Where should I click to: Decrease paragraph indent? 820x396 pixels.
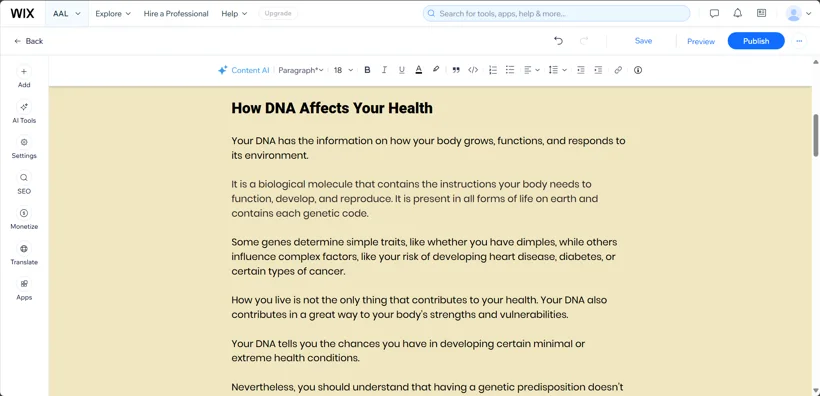point(580,70)
